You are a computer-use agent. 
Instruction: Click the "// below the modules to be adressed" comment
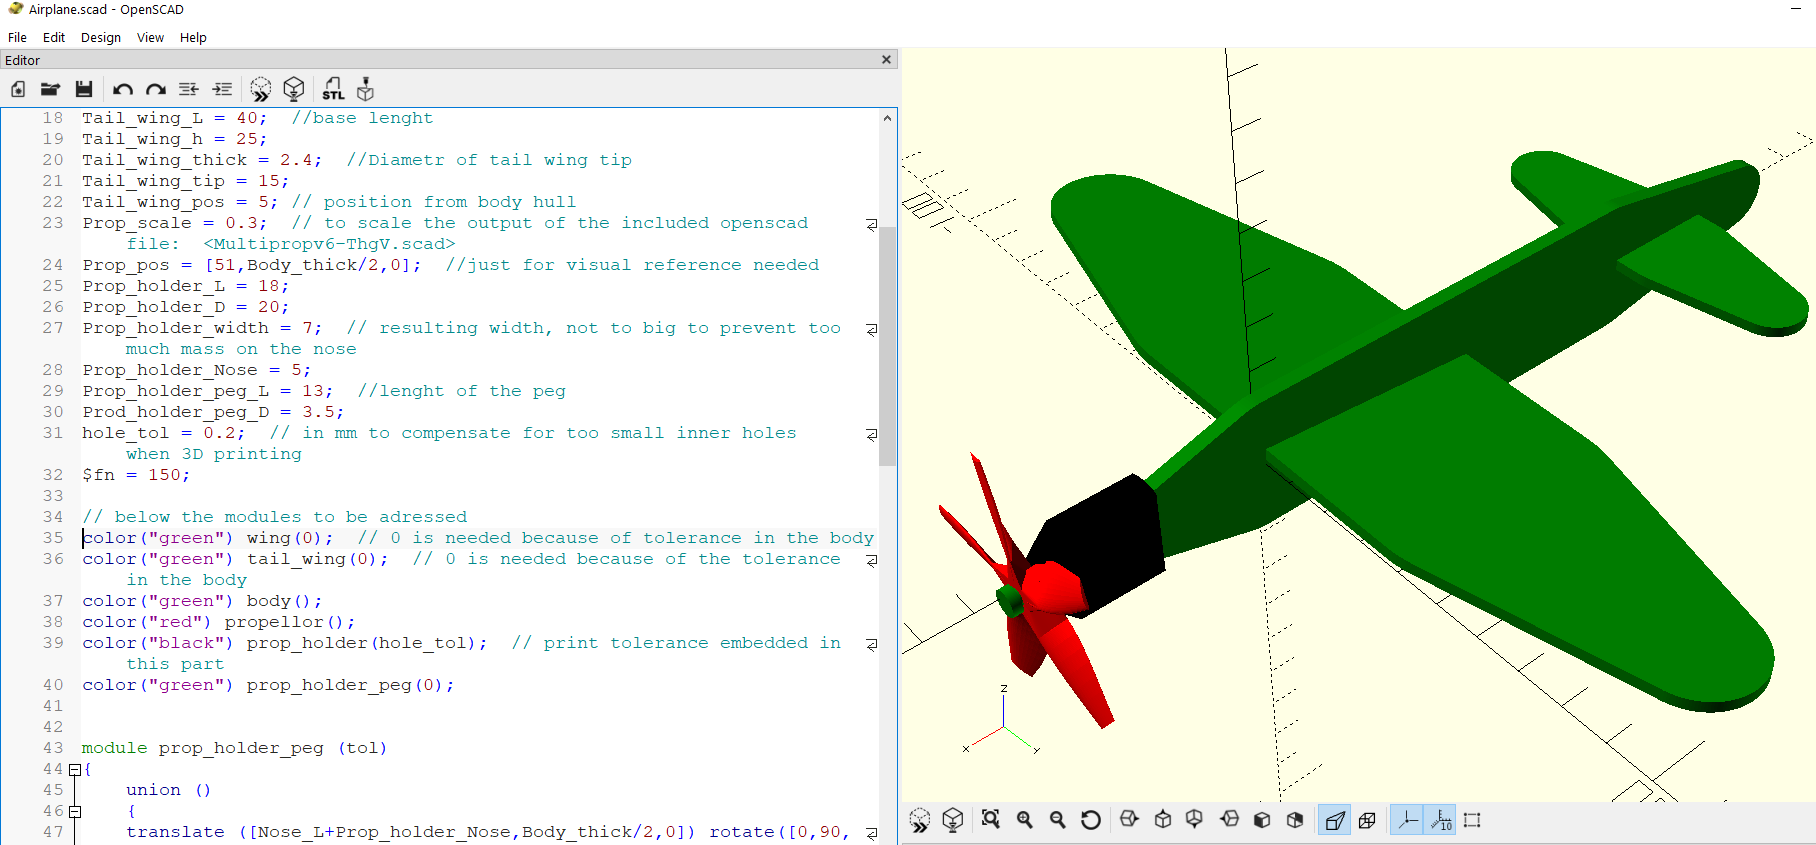tap(275, 517)
